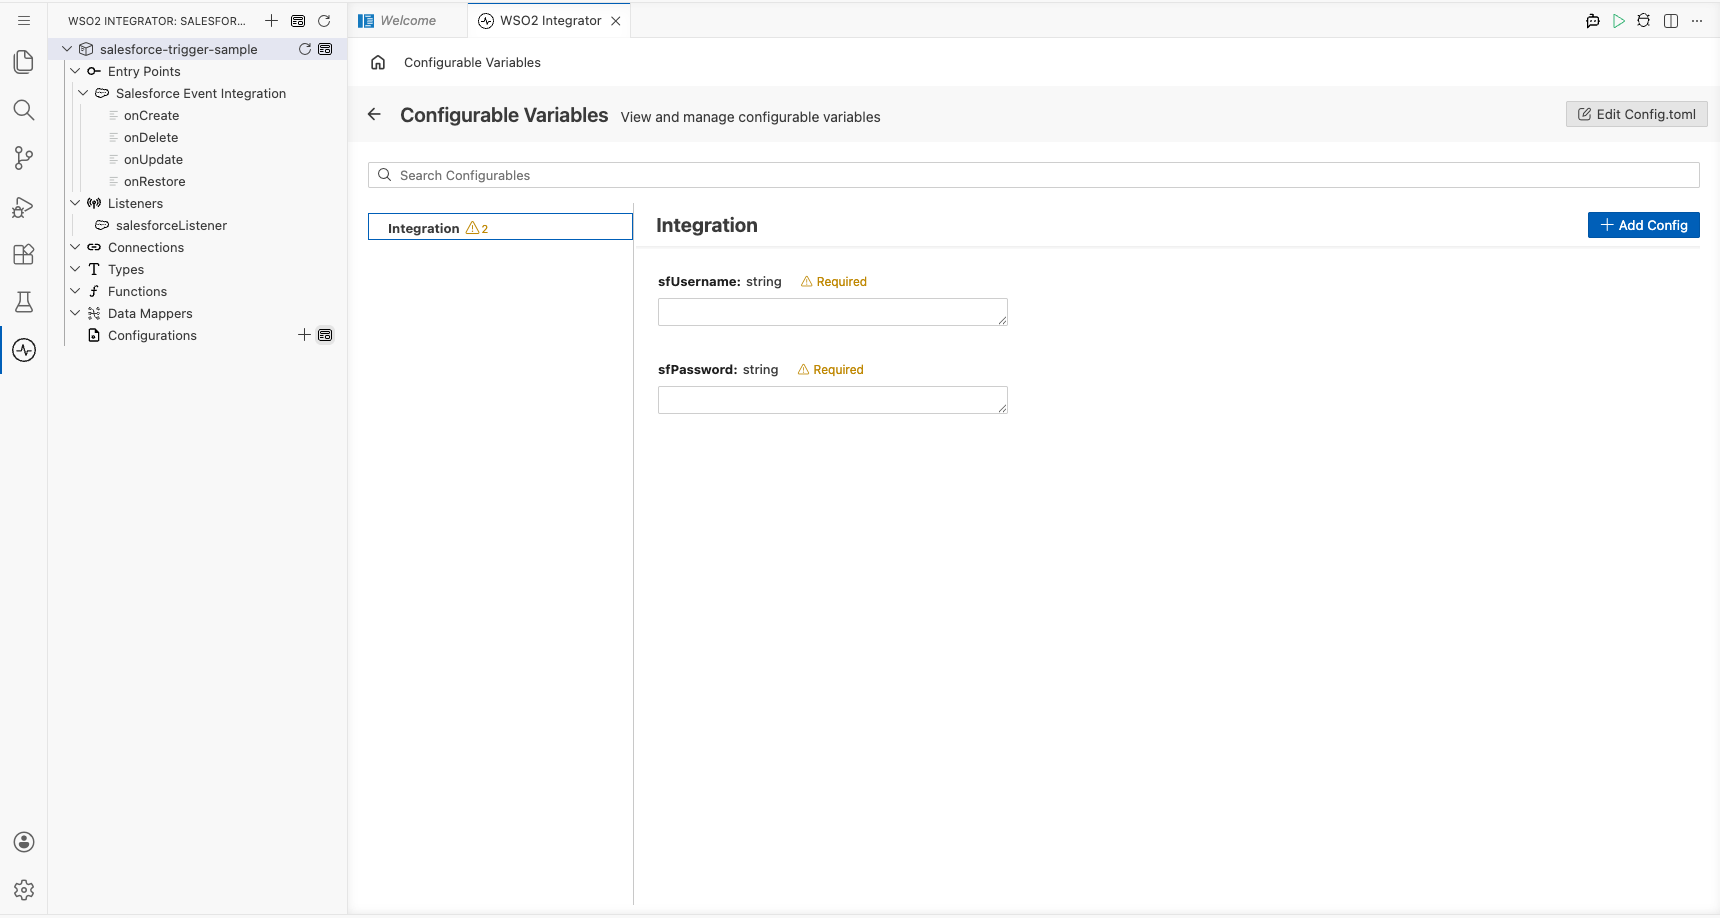
Task: Close the WSO2 Integrator tab
Action: tap(616, 21)
